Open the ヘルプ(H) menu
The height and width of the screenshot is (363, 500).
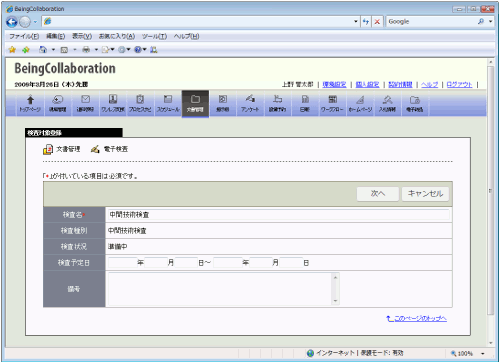pos(186,36)
